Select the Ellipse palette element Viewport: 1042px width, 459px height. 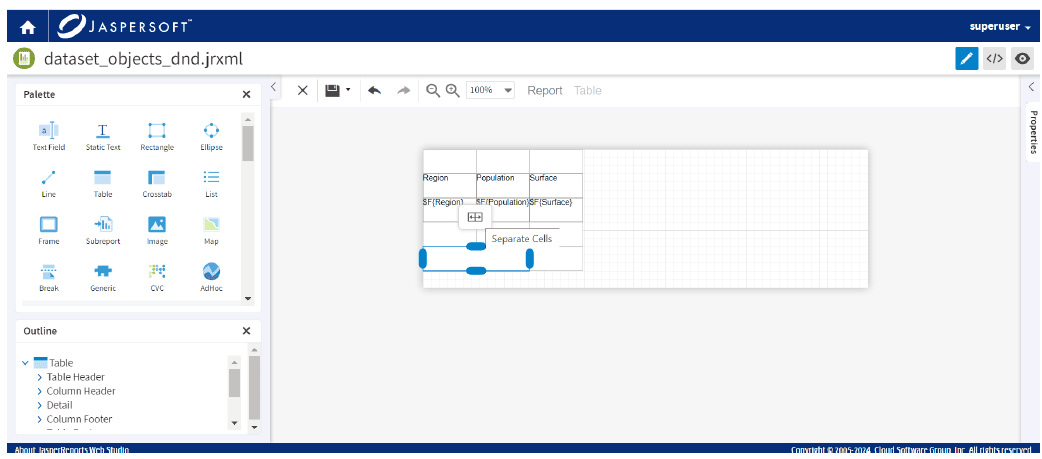pyautogui.click(x=211, y=136)
